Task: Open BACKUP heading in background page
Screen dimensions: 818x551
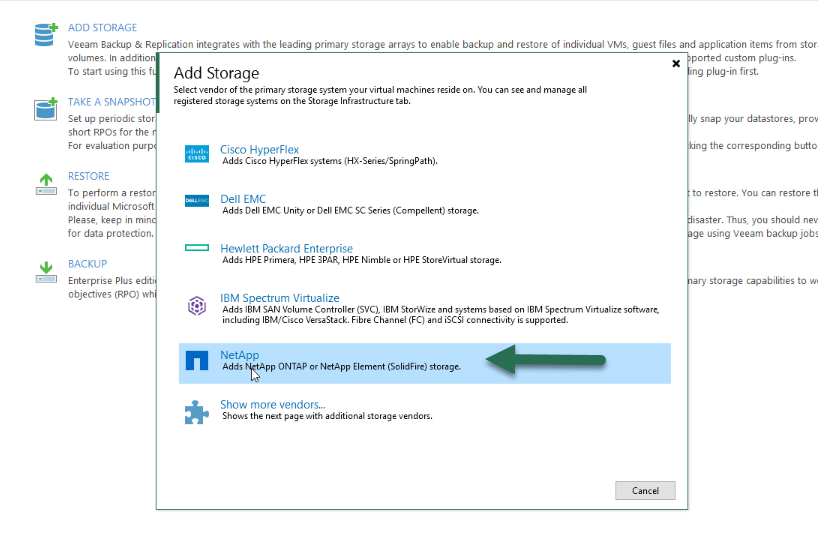Action: point(87,263)
